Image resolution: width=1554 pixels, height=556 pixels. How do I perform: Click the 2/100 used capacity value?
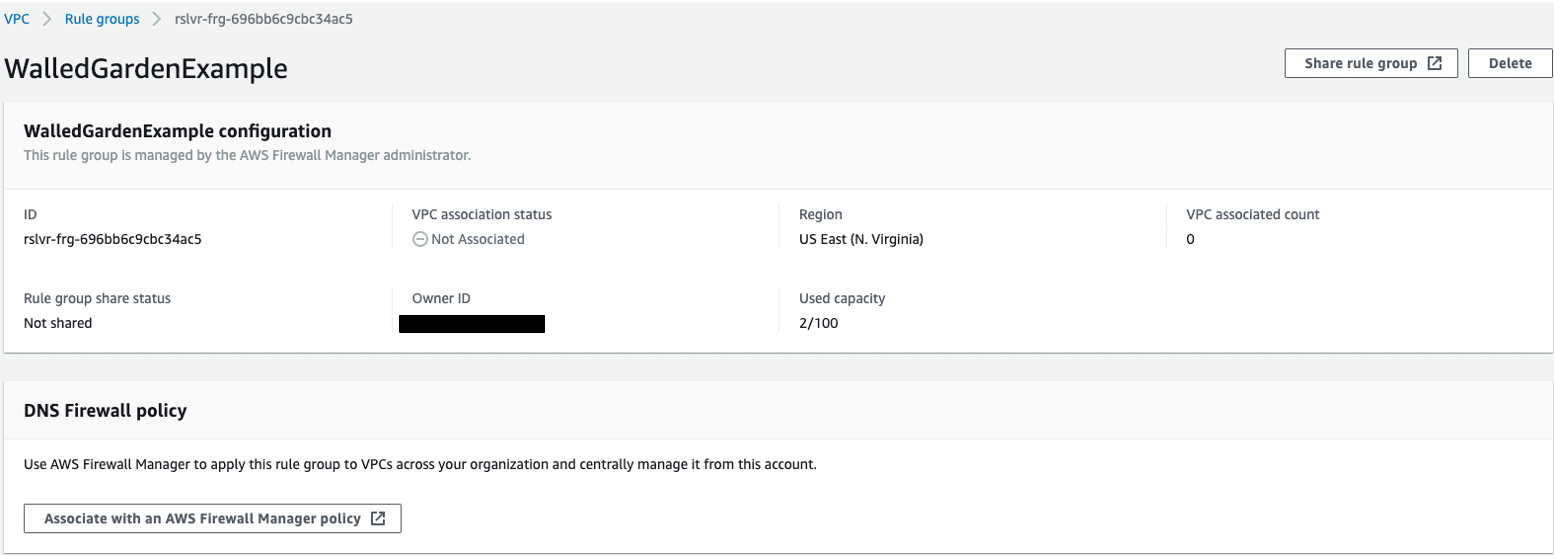click(x=820, y=323)
